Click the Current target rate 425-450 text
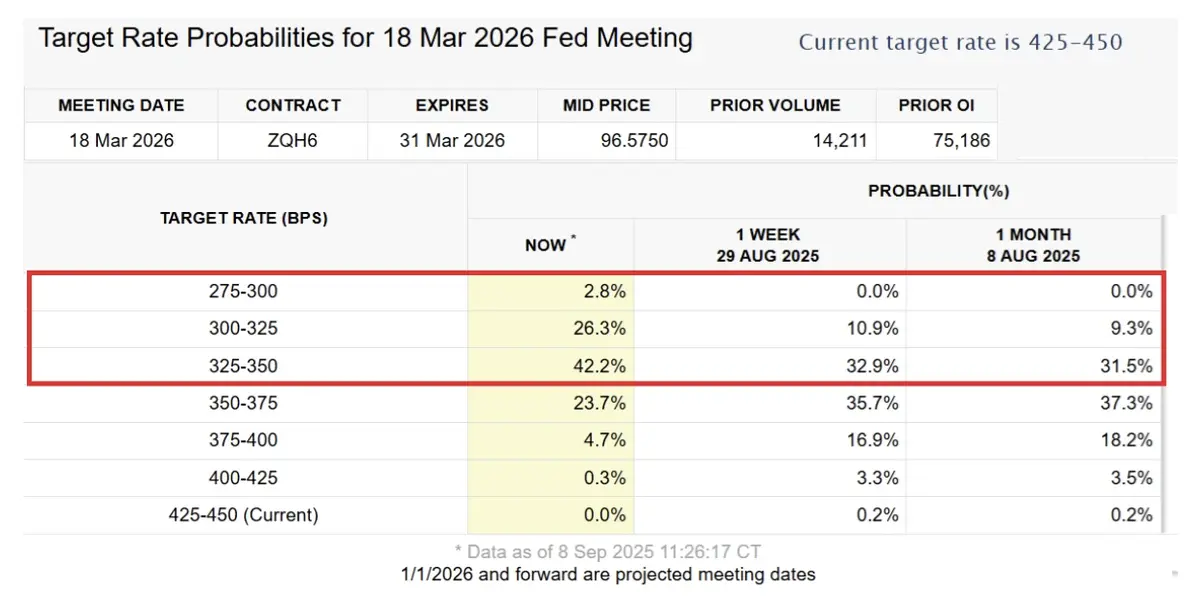1199x610 pixels. point(960,43)
